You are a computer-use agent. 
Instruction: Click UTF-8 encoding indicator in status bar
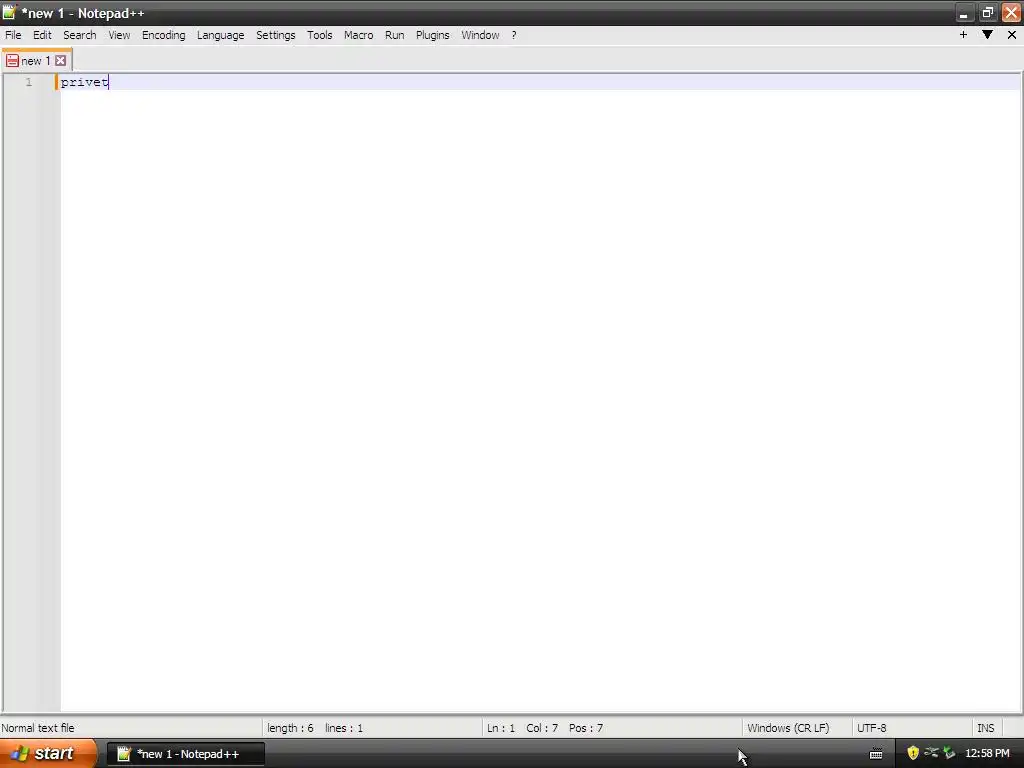[x=871, y=728]
